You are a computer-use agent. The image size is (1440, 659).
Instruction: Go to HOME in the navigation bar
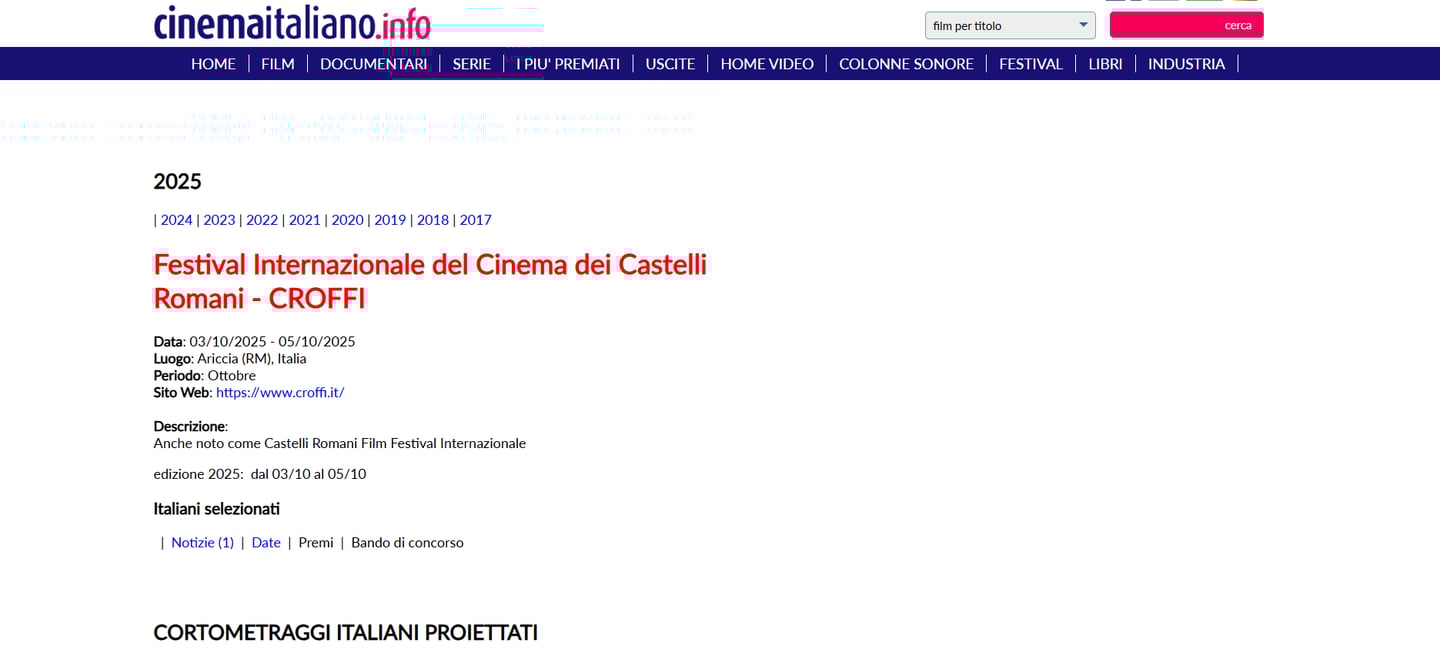click(x=213, y=64)
